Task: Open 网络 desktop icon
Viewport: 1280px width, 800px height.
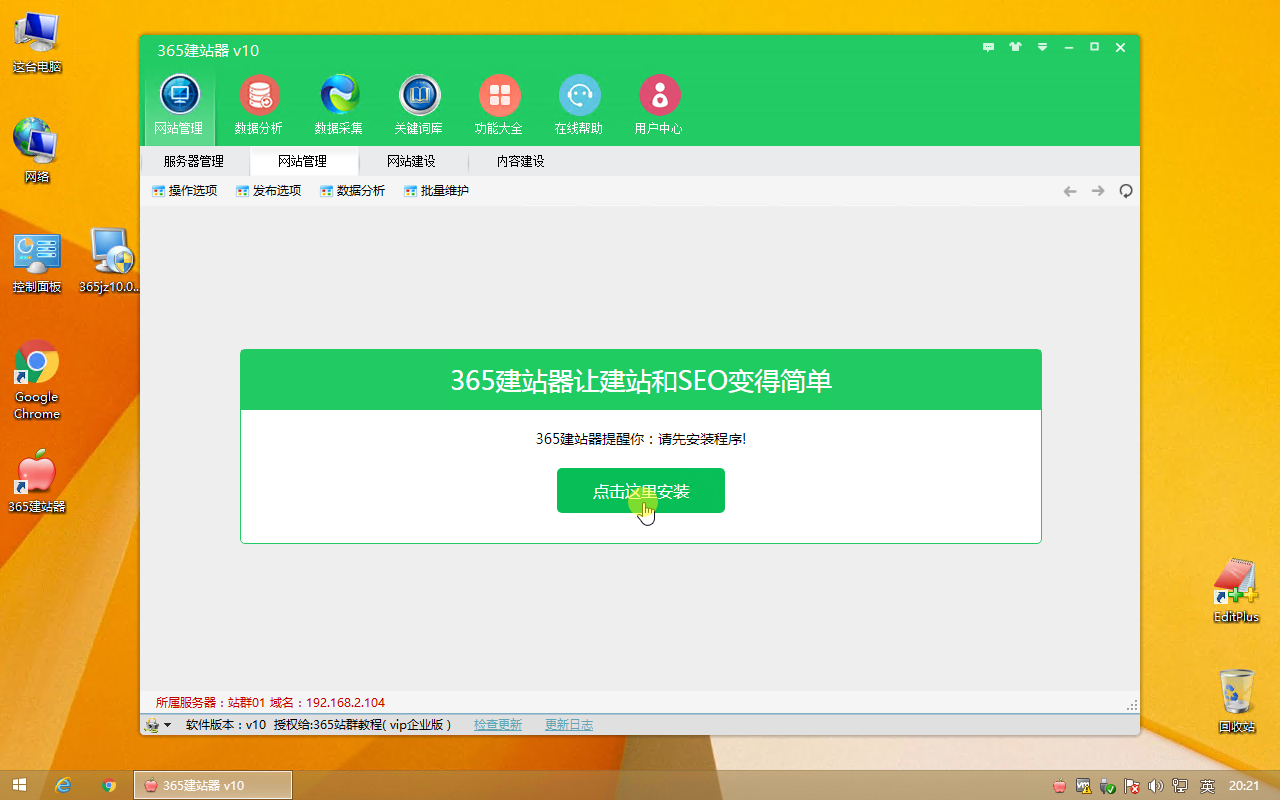Action: (x=37, y=151)
